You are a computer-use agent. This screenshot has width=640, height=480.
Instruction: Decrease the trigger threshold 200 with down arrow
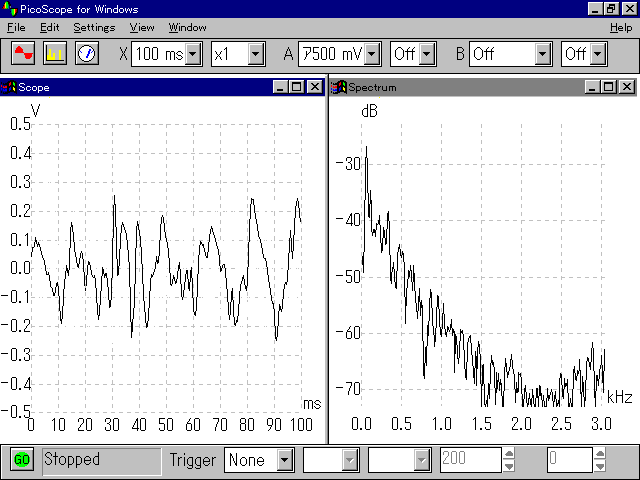(x=509, y=466)
